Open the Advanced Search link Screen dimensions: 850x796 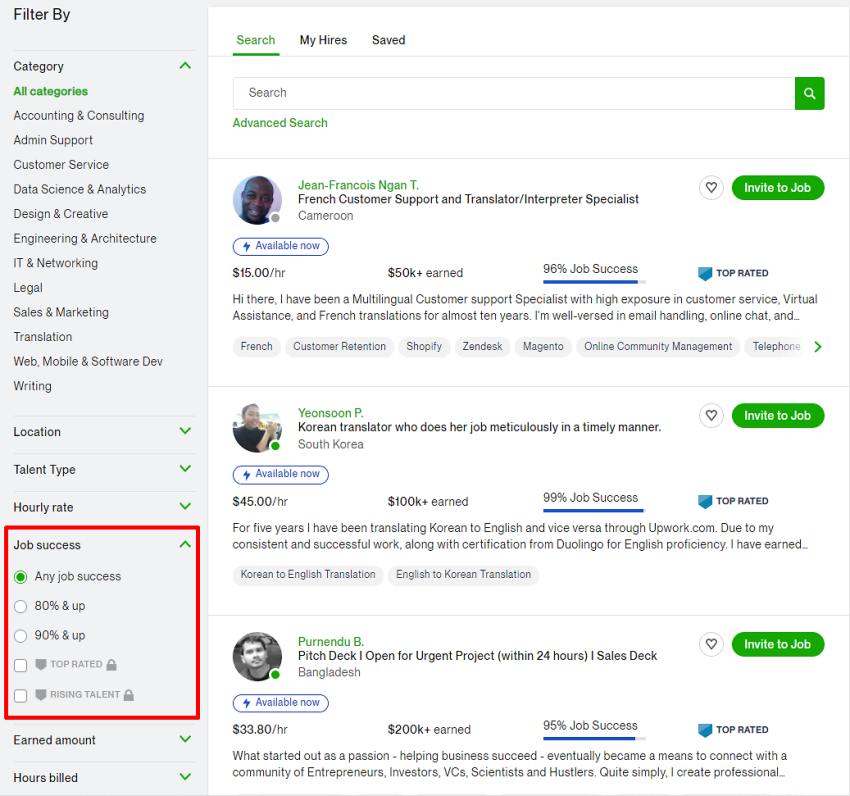click(x=280, y=122)
